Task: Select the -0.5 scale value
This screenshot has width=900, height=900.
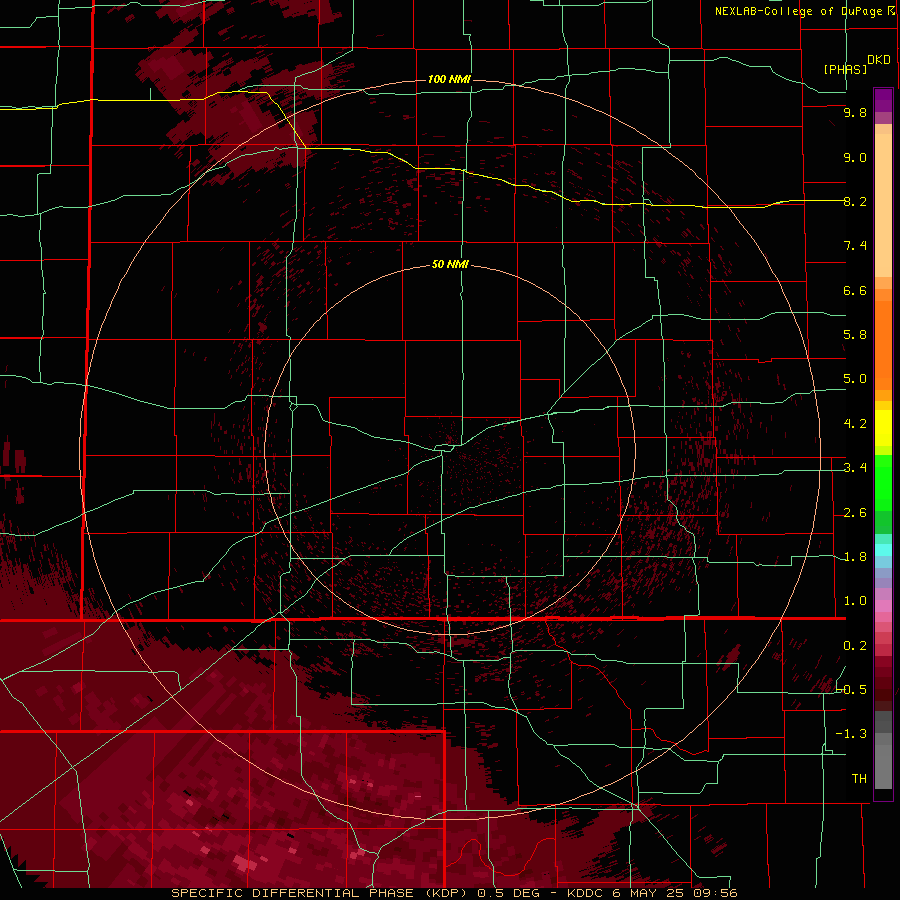Action: click(851, 690)
